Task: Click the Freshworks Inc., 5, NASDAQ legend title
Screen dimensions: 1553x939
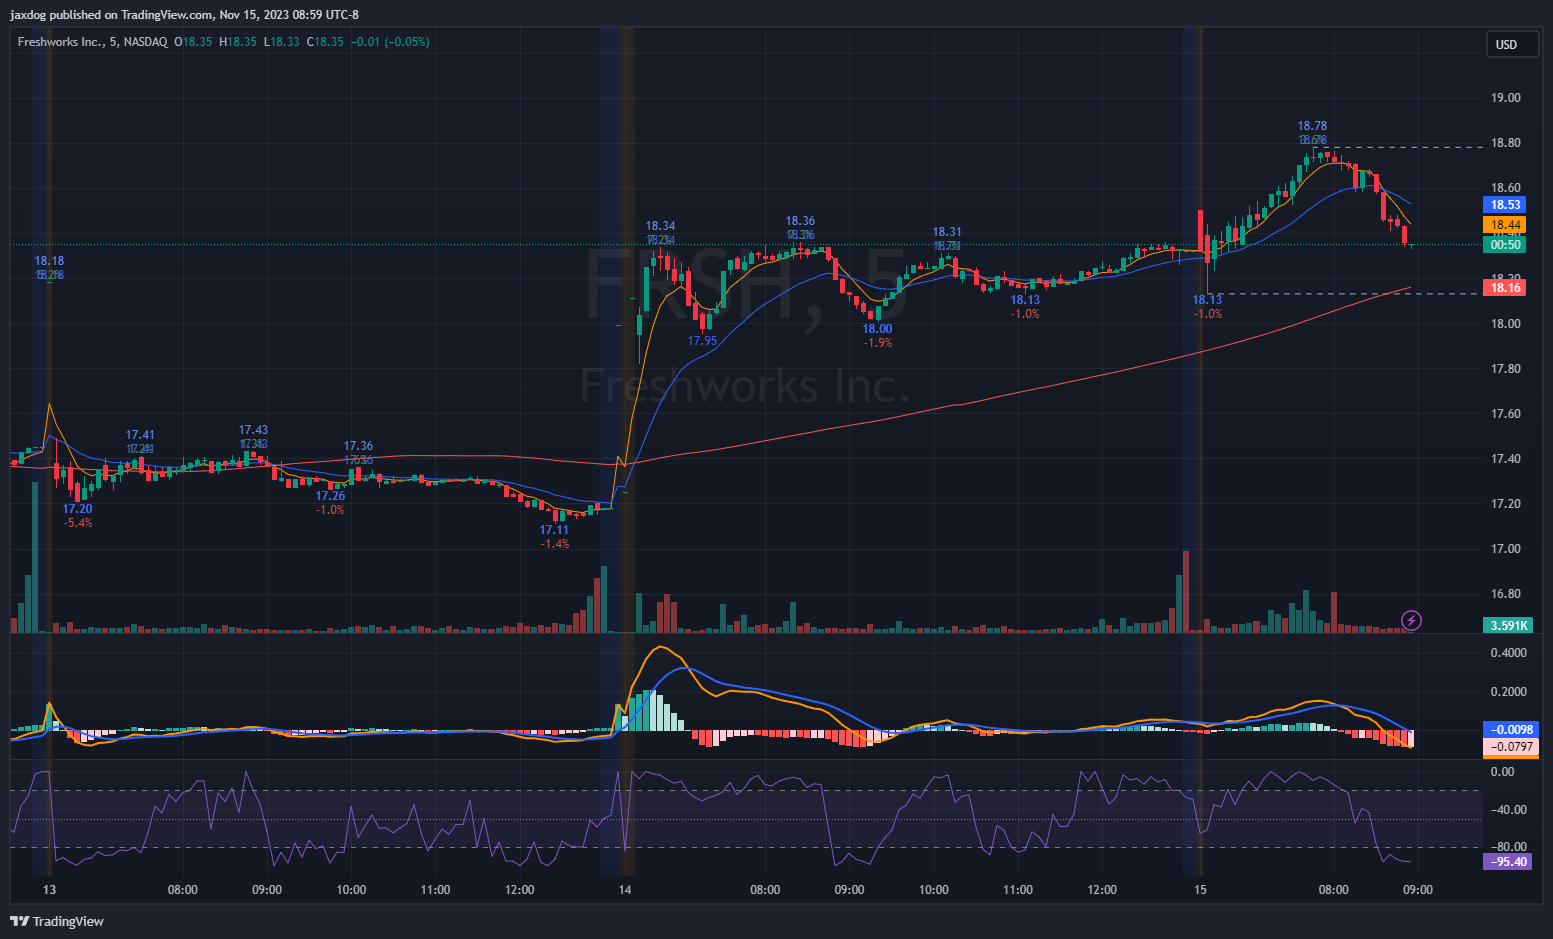Action: 93,42
